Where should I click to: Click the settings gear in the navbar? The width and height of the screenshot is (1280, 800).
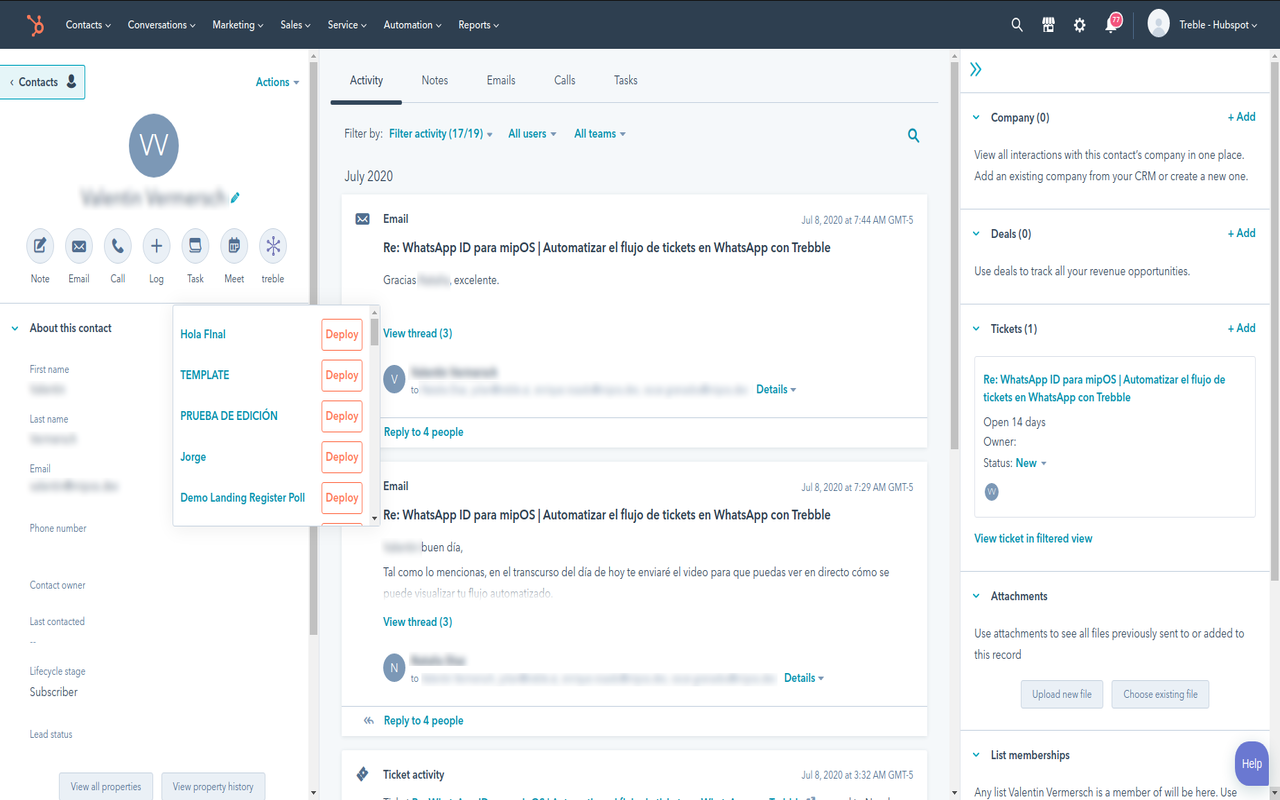(1079, 25)
